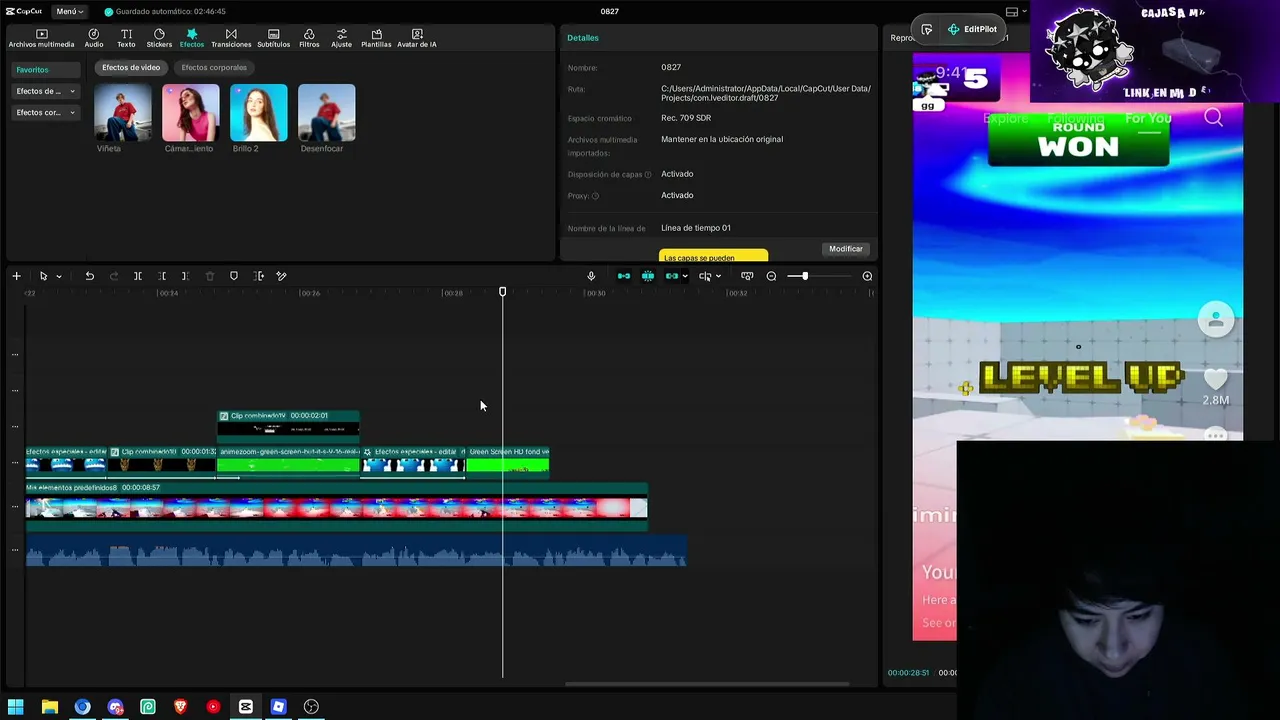This screenshot has height=720, width=1280.
Task: Open the Transiciones tab
Action: [x=231, y=38]
